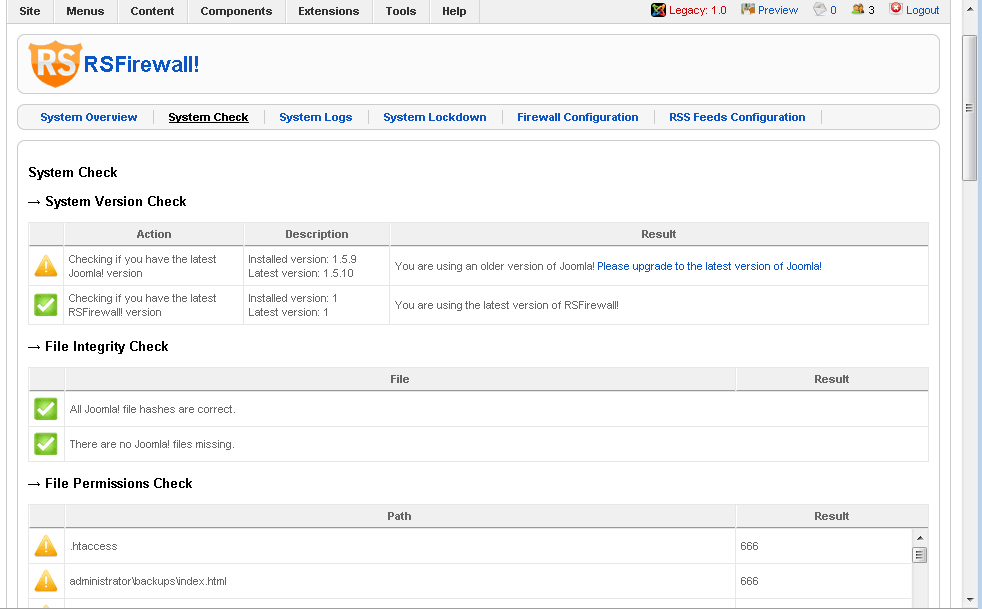The image size is (982, 609).
Task: Click 'All Joomla! file hashes are correct.' text
Action: tap(153, 409)
